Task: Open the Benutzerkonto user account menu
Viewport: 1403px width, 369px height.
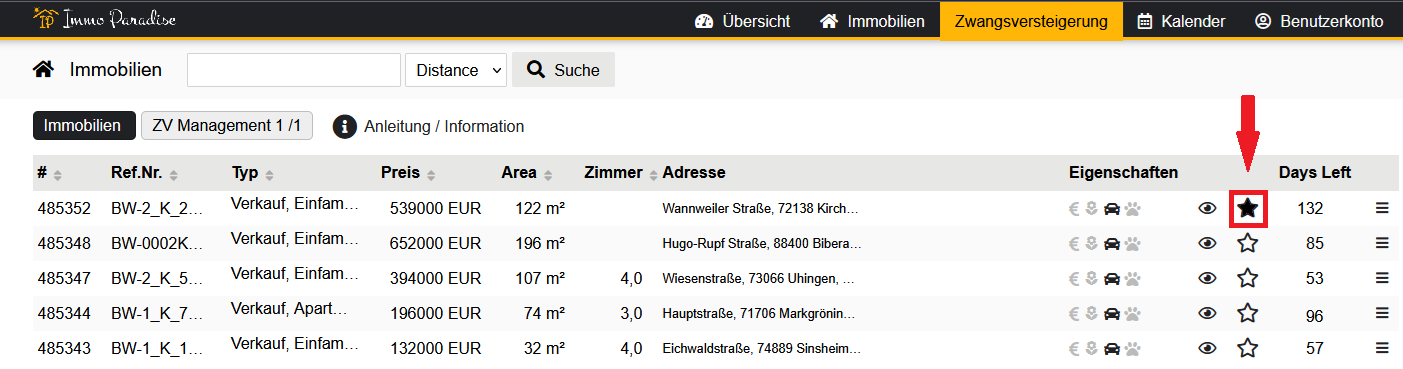Action: 1319,21
